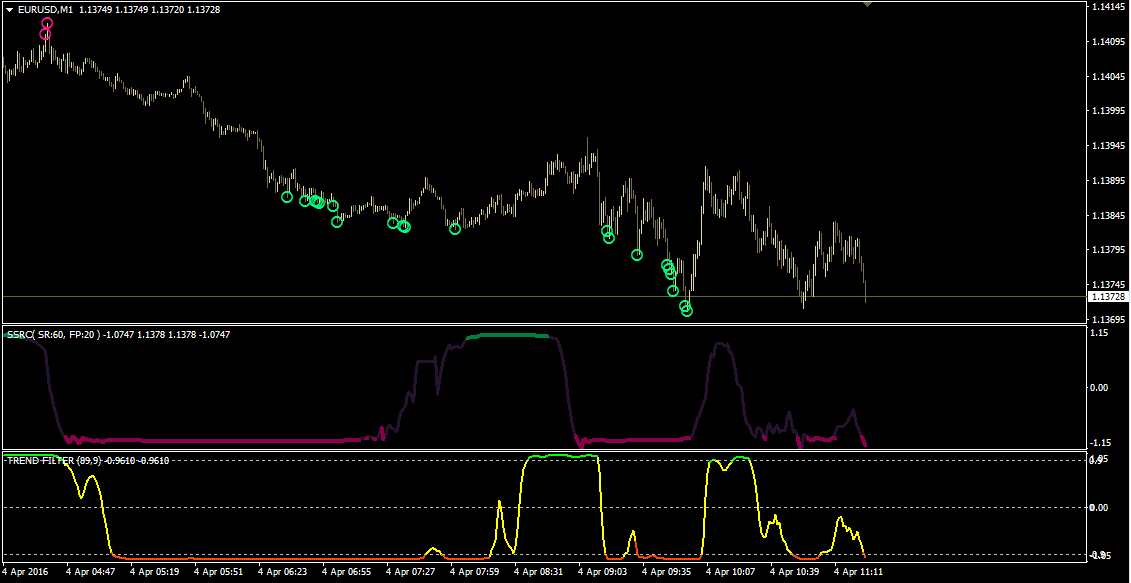
Task: Click the time axis label 4 Apr 04:47
Action: 92,571
